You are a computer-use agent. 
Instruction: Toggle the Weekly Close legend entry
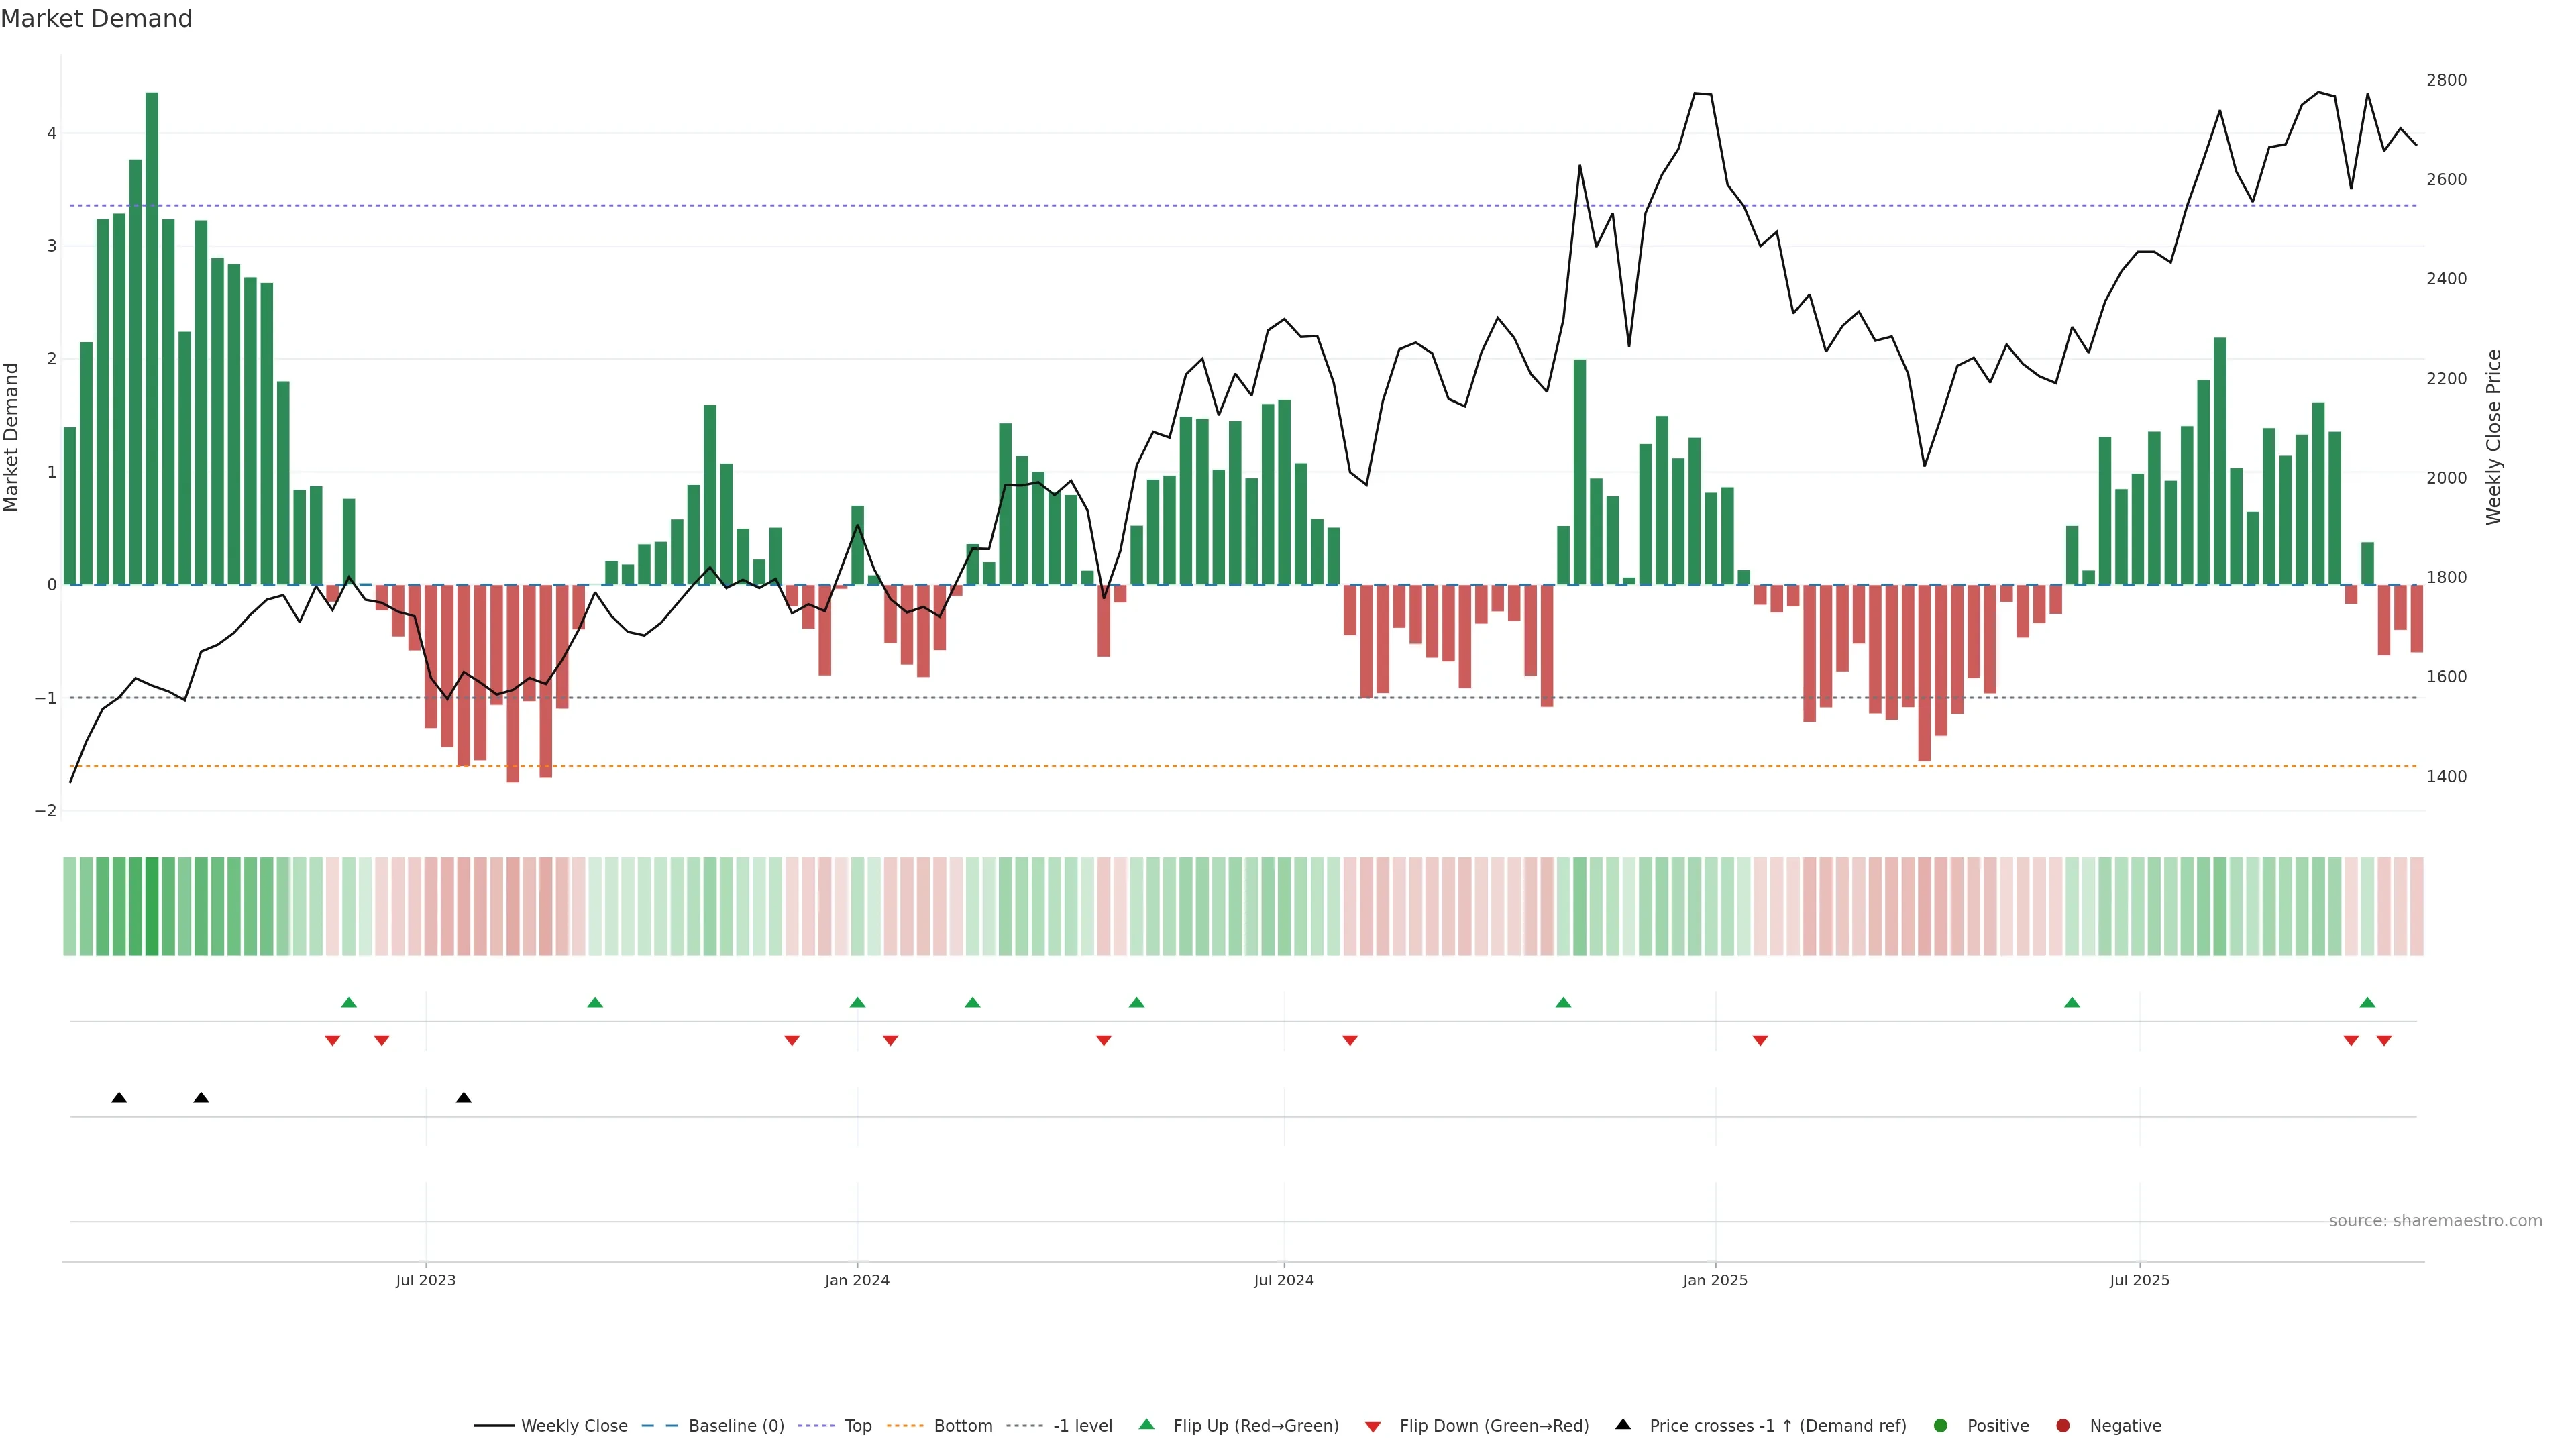574,1426
